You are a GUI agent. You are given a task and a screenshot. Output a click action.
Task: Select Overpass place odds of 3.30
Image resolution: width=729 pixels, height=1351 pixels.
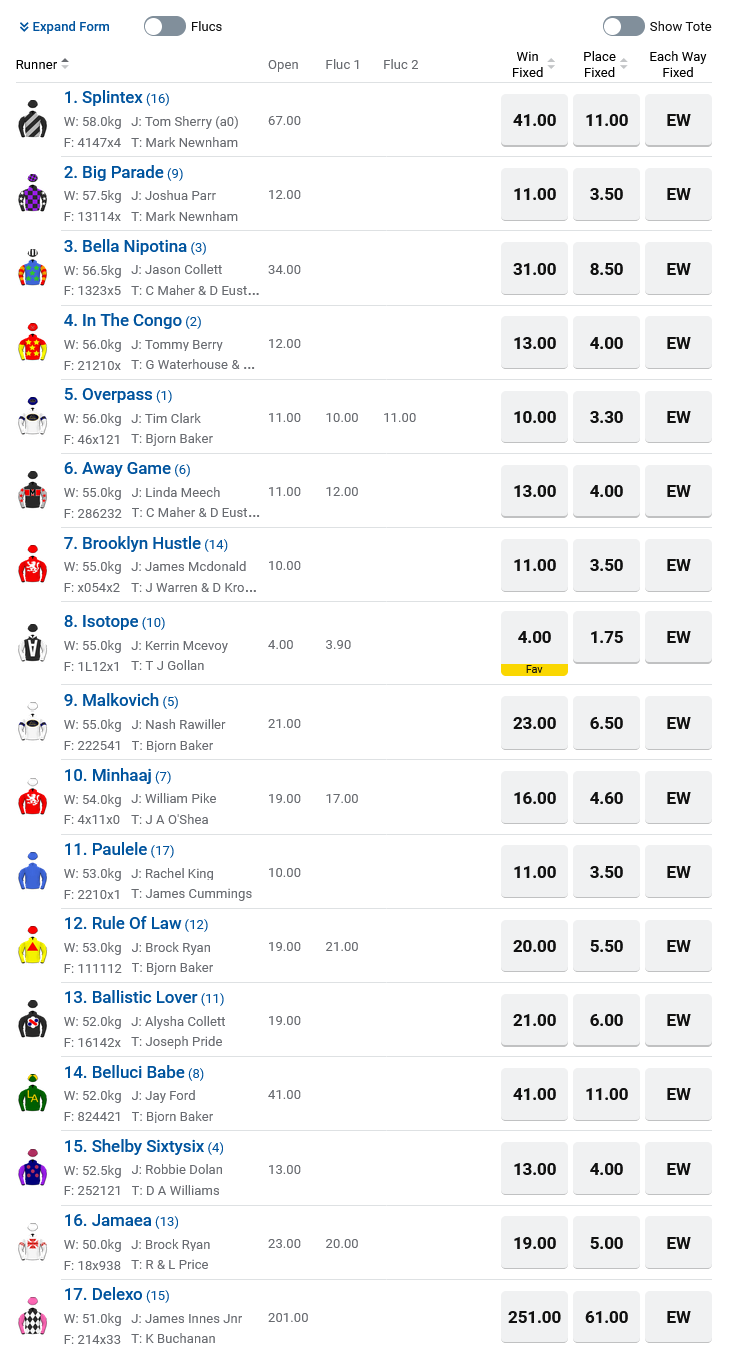pos(607,417)
